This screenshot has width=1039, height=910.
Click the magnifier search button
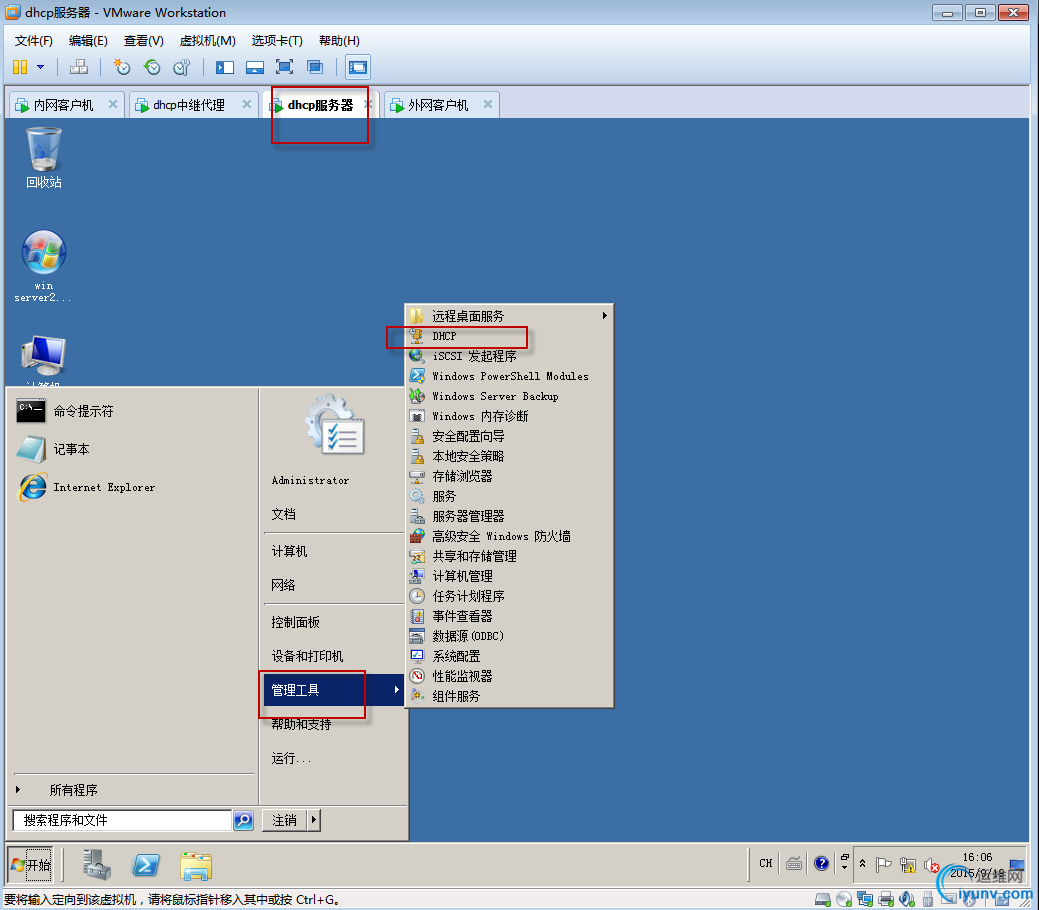click(x=244, y=821)
